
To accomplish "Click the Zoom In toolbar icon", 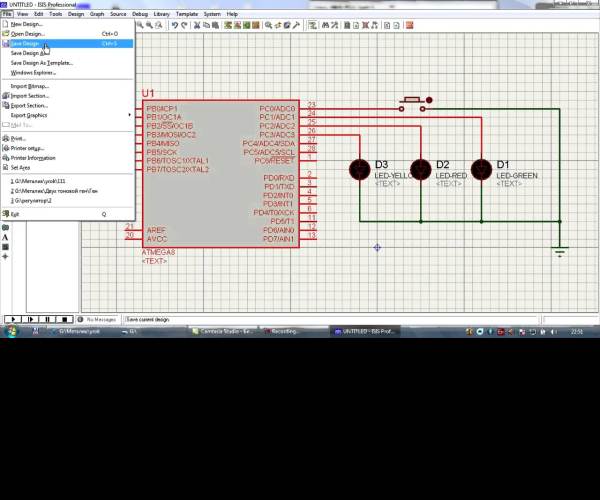I will [140, 25].
